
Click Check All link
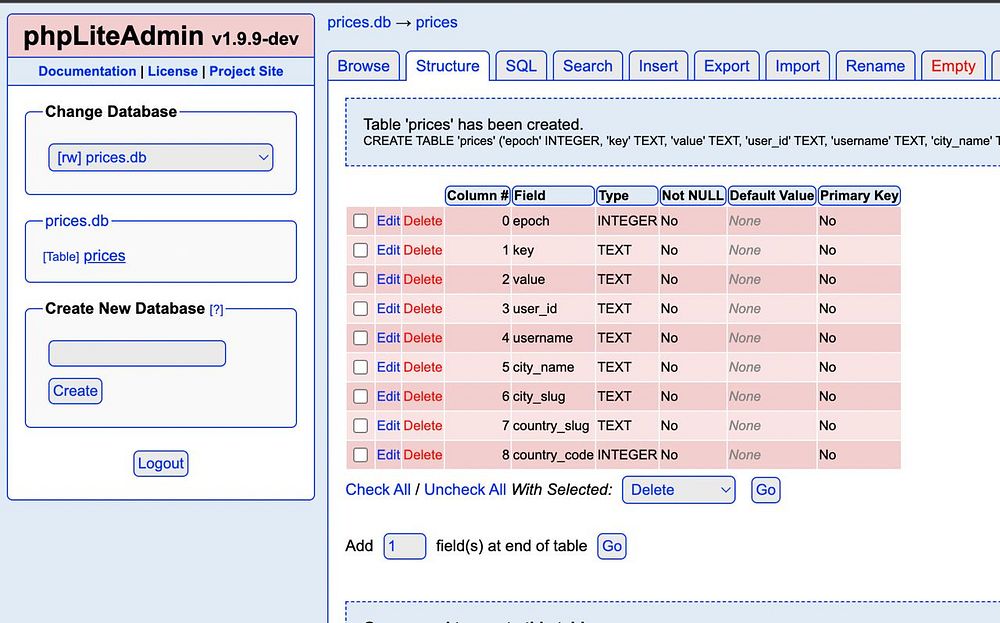point(378,490)
